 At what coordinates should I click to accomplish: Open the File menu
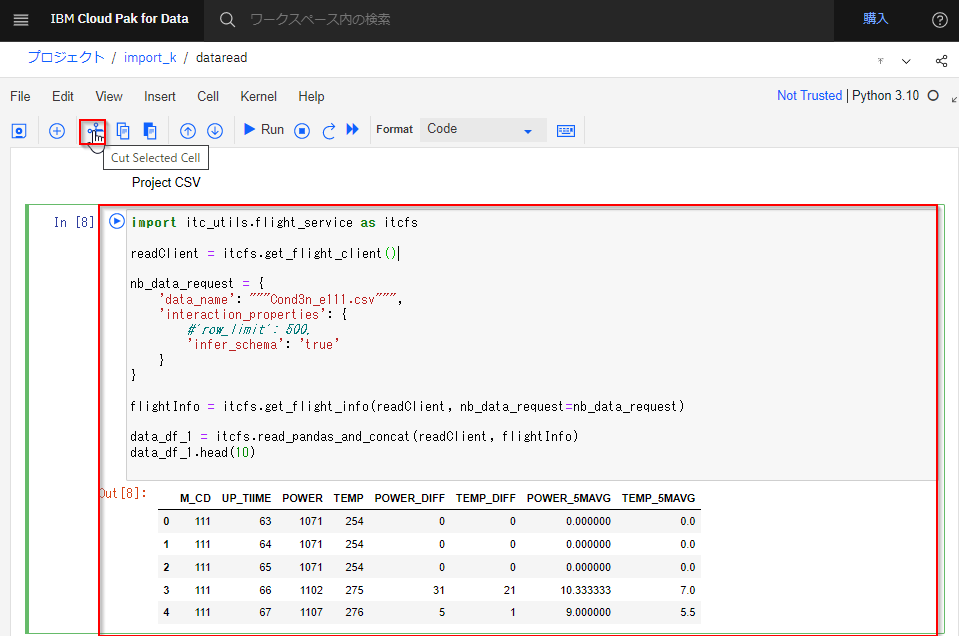[20, 97]
